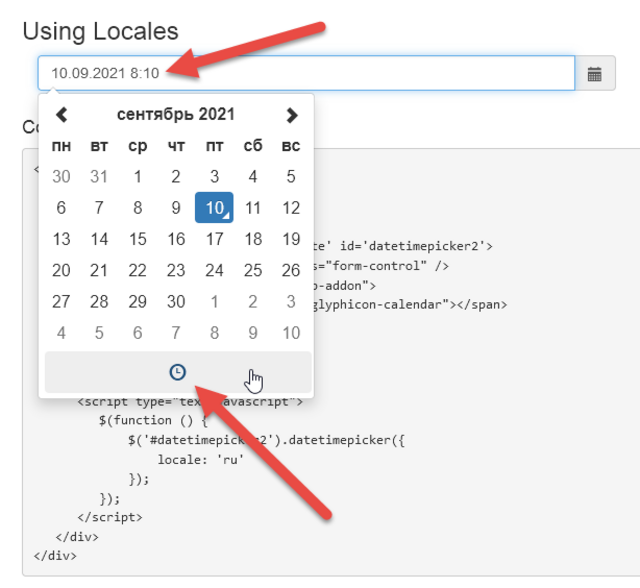This screenshot has height=588, width=640.
Task: Choose day 18
Action: 253,239
